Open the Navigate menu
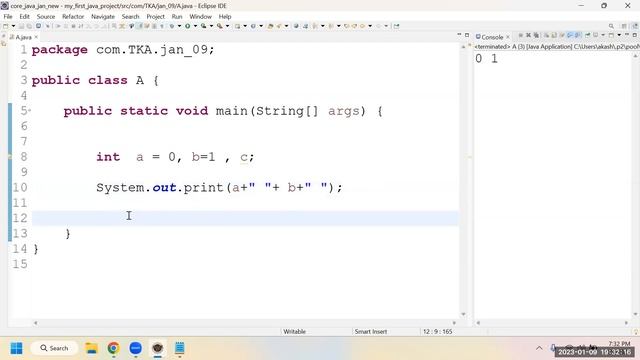This screenshot has width=640, height=360. 103,16
